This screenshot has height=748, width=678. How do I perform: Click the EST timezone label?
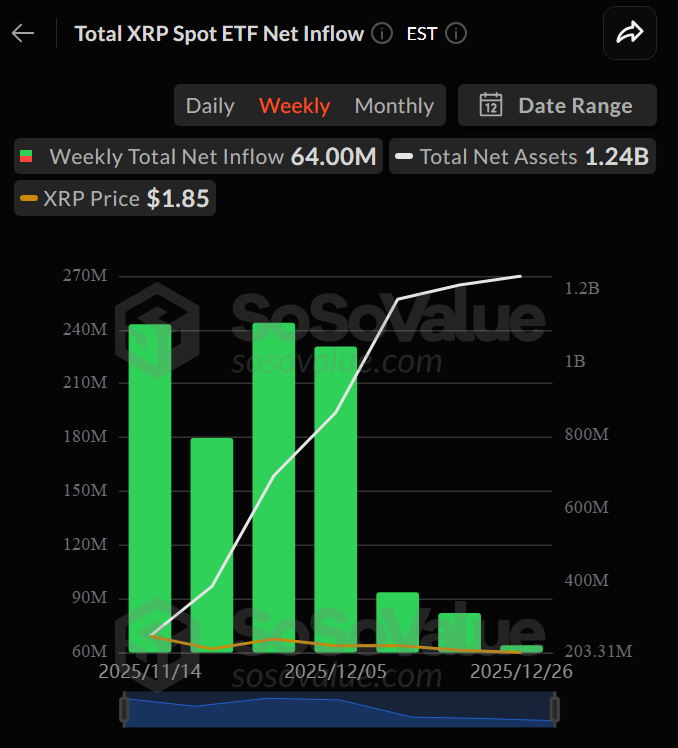pos(421,33)
